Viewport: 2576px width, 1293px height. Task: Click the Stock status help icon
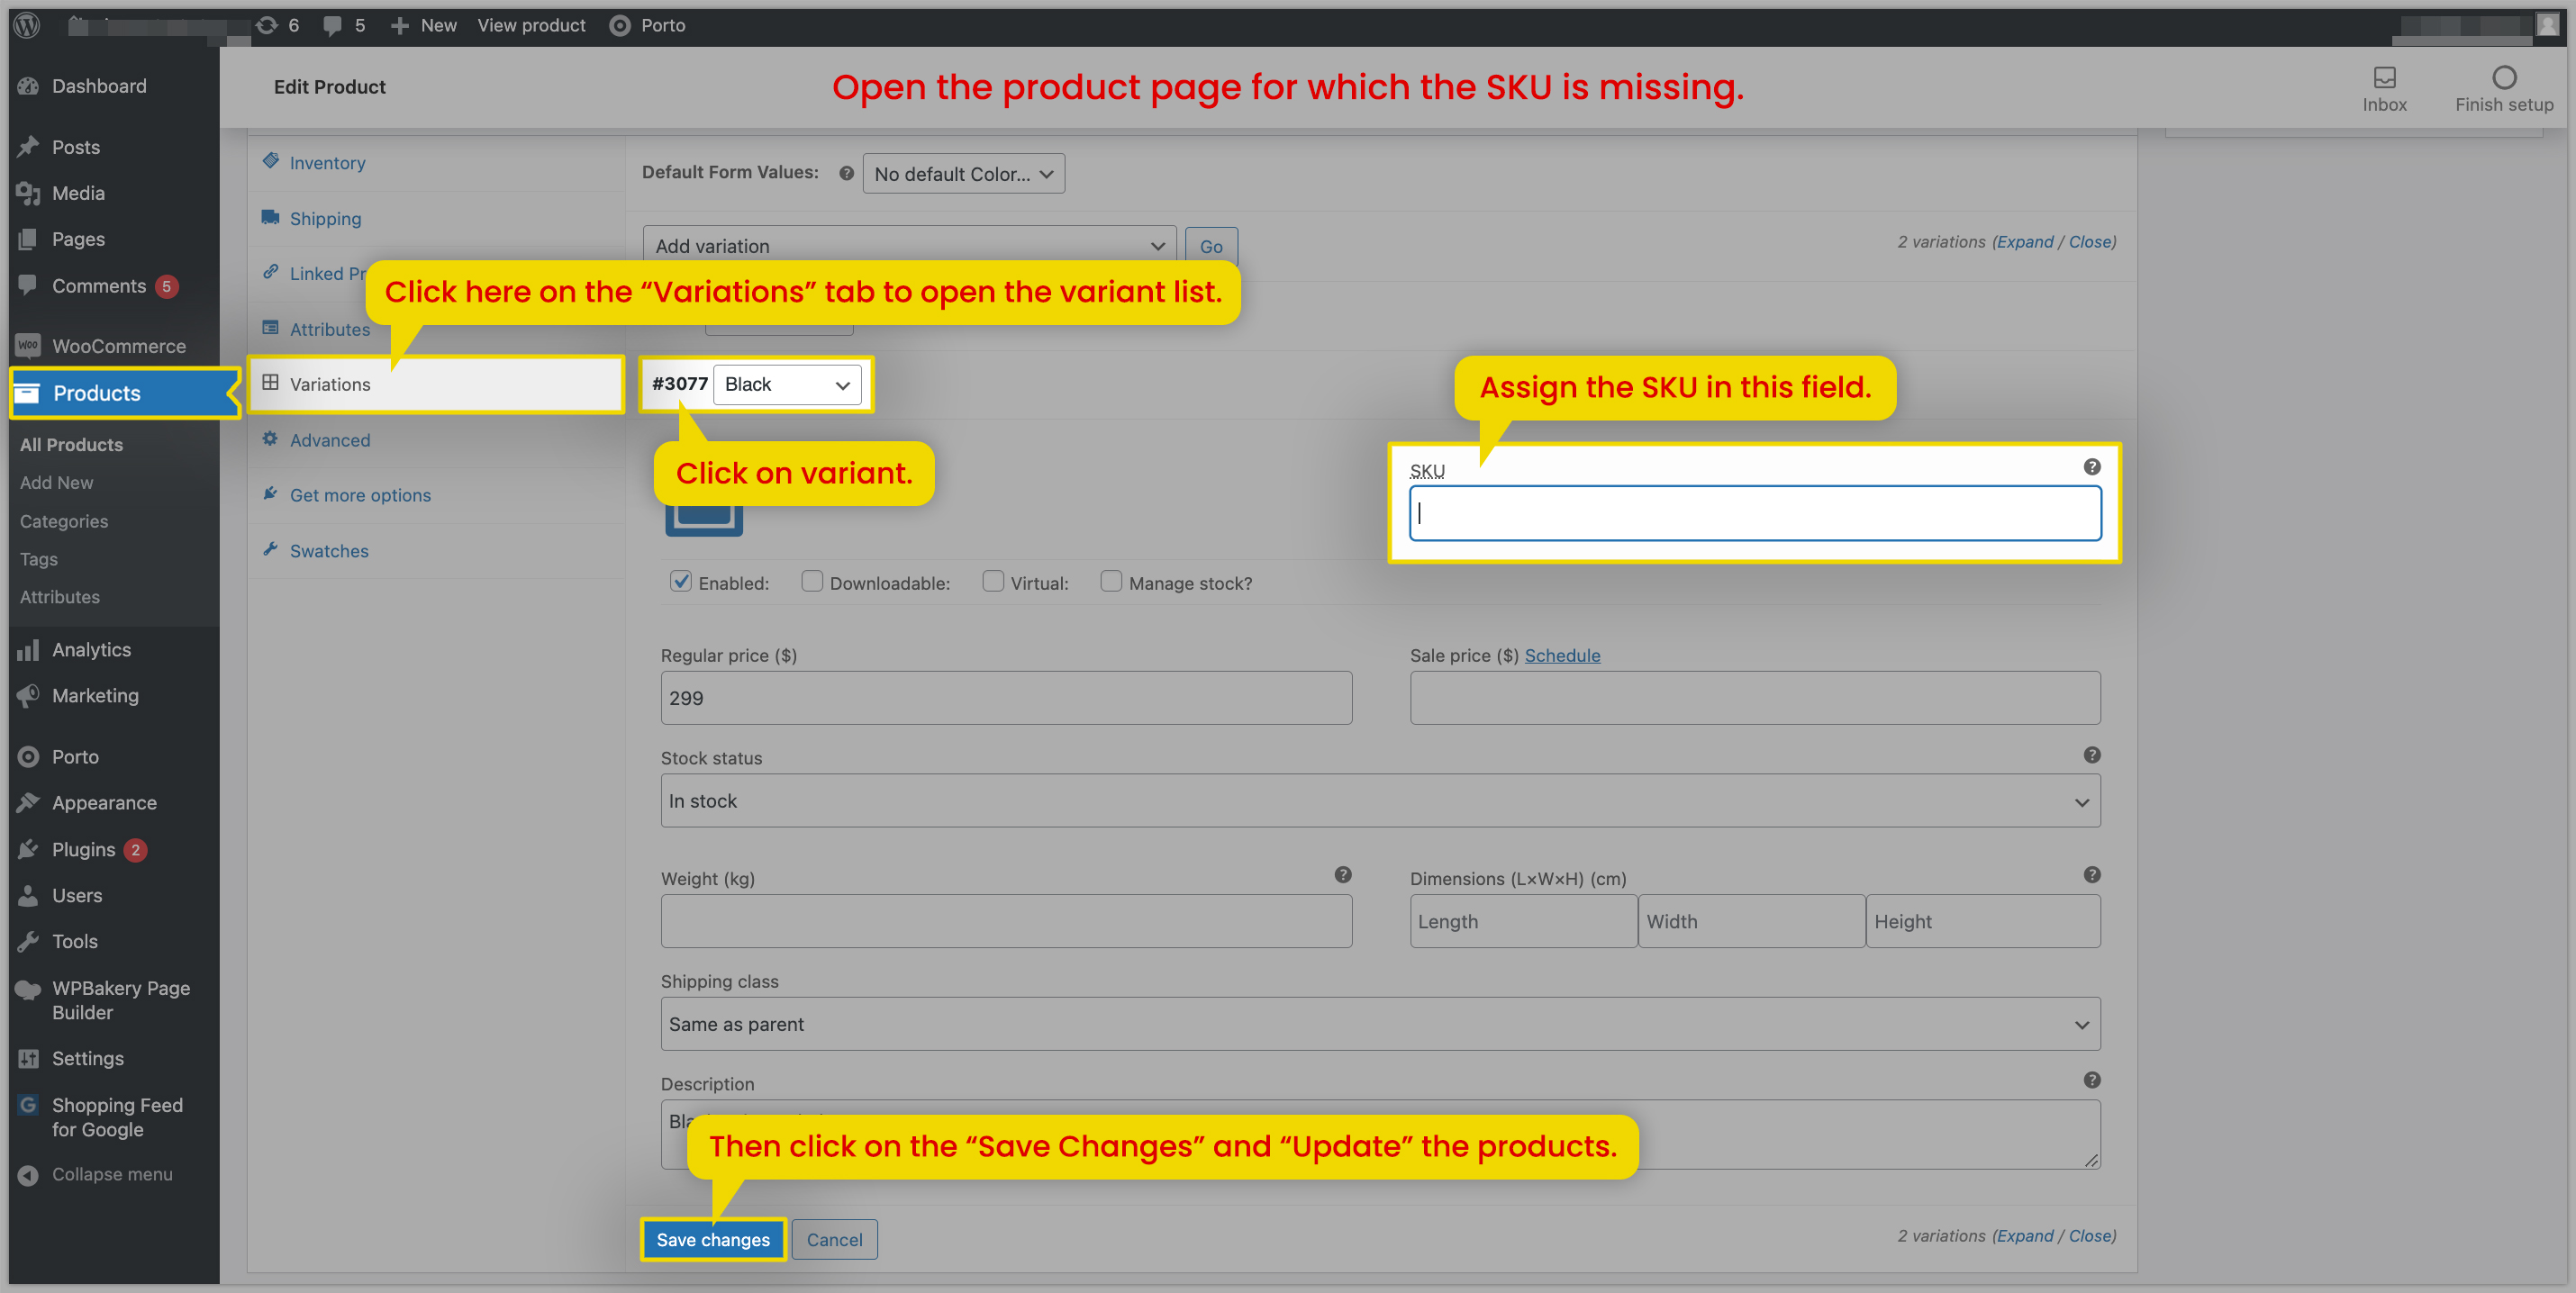(x=2091, y=755)
